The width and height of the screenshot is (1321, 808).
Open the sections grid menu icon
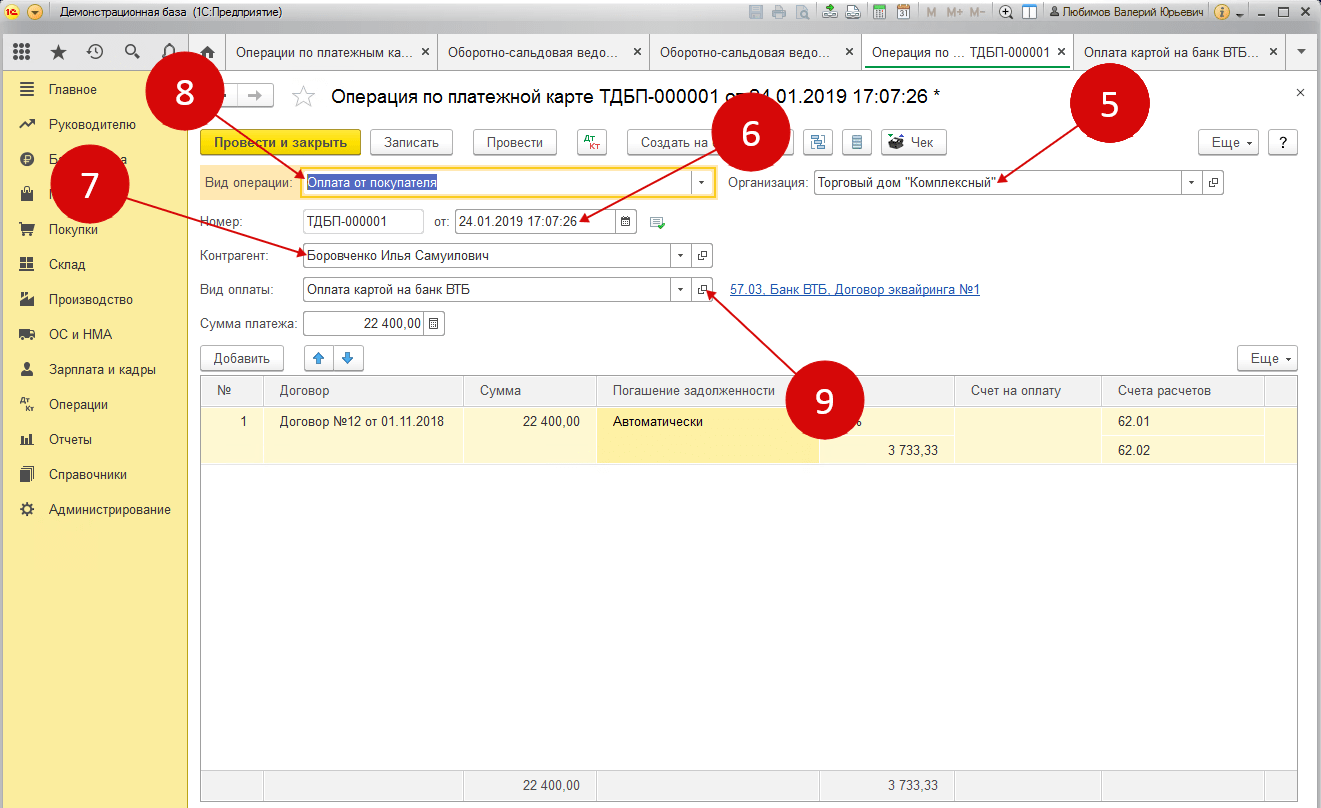(22, 52)
